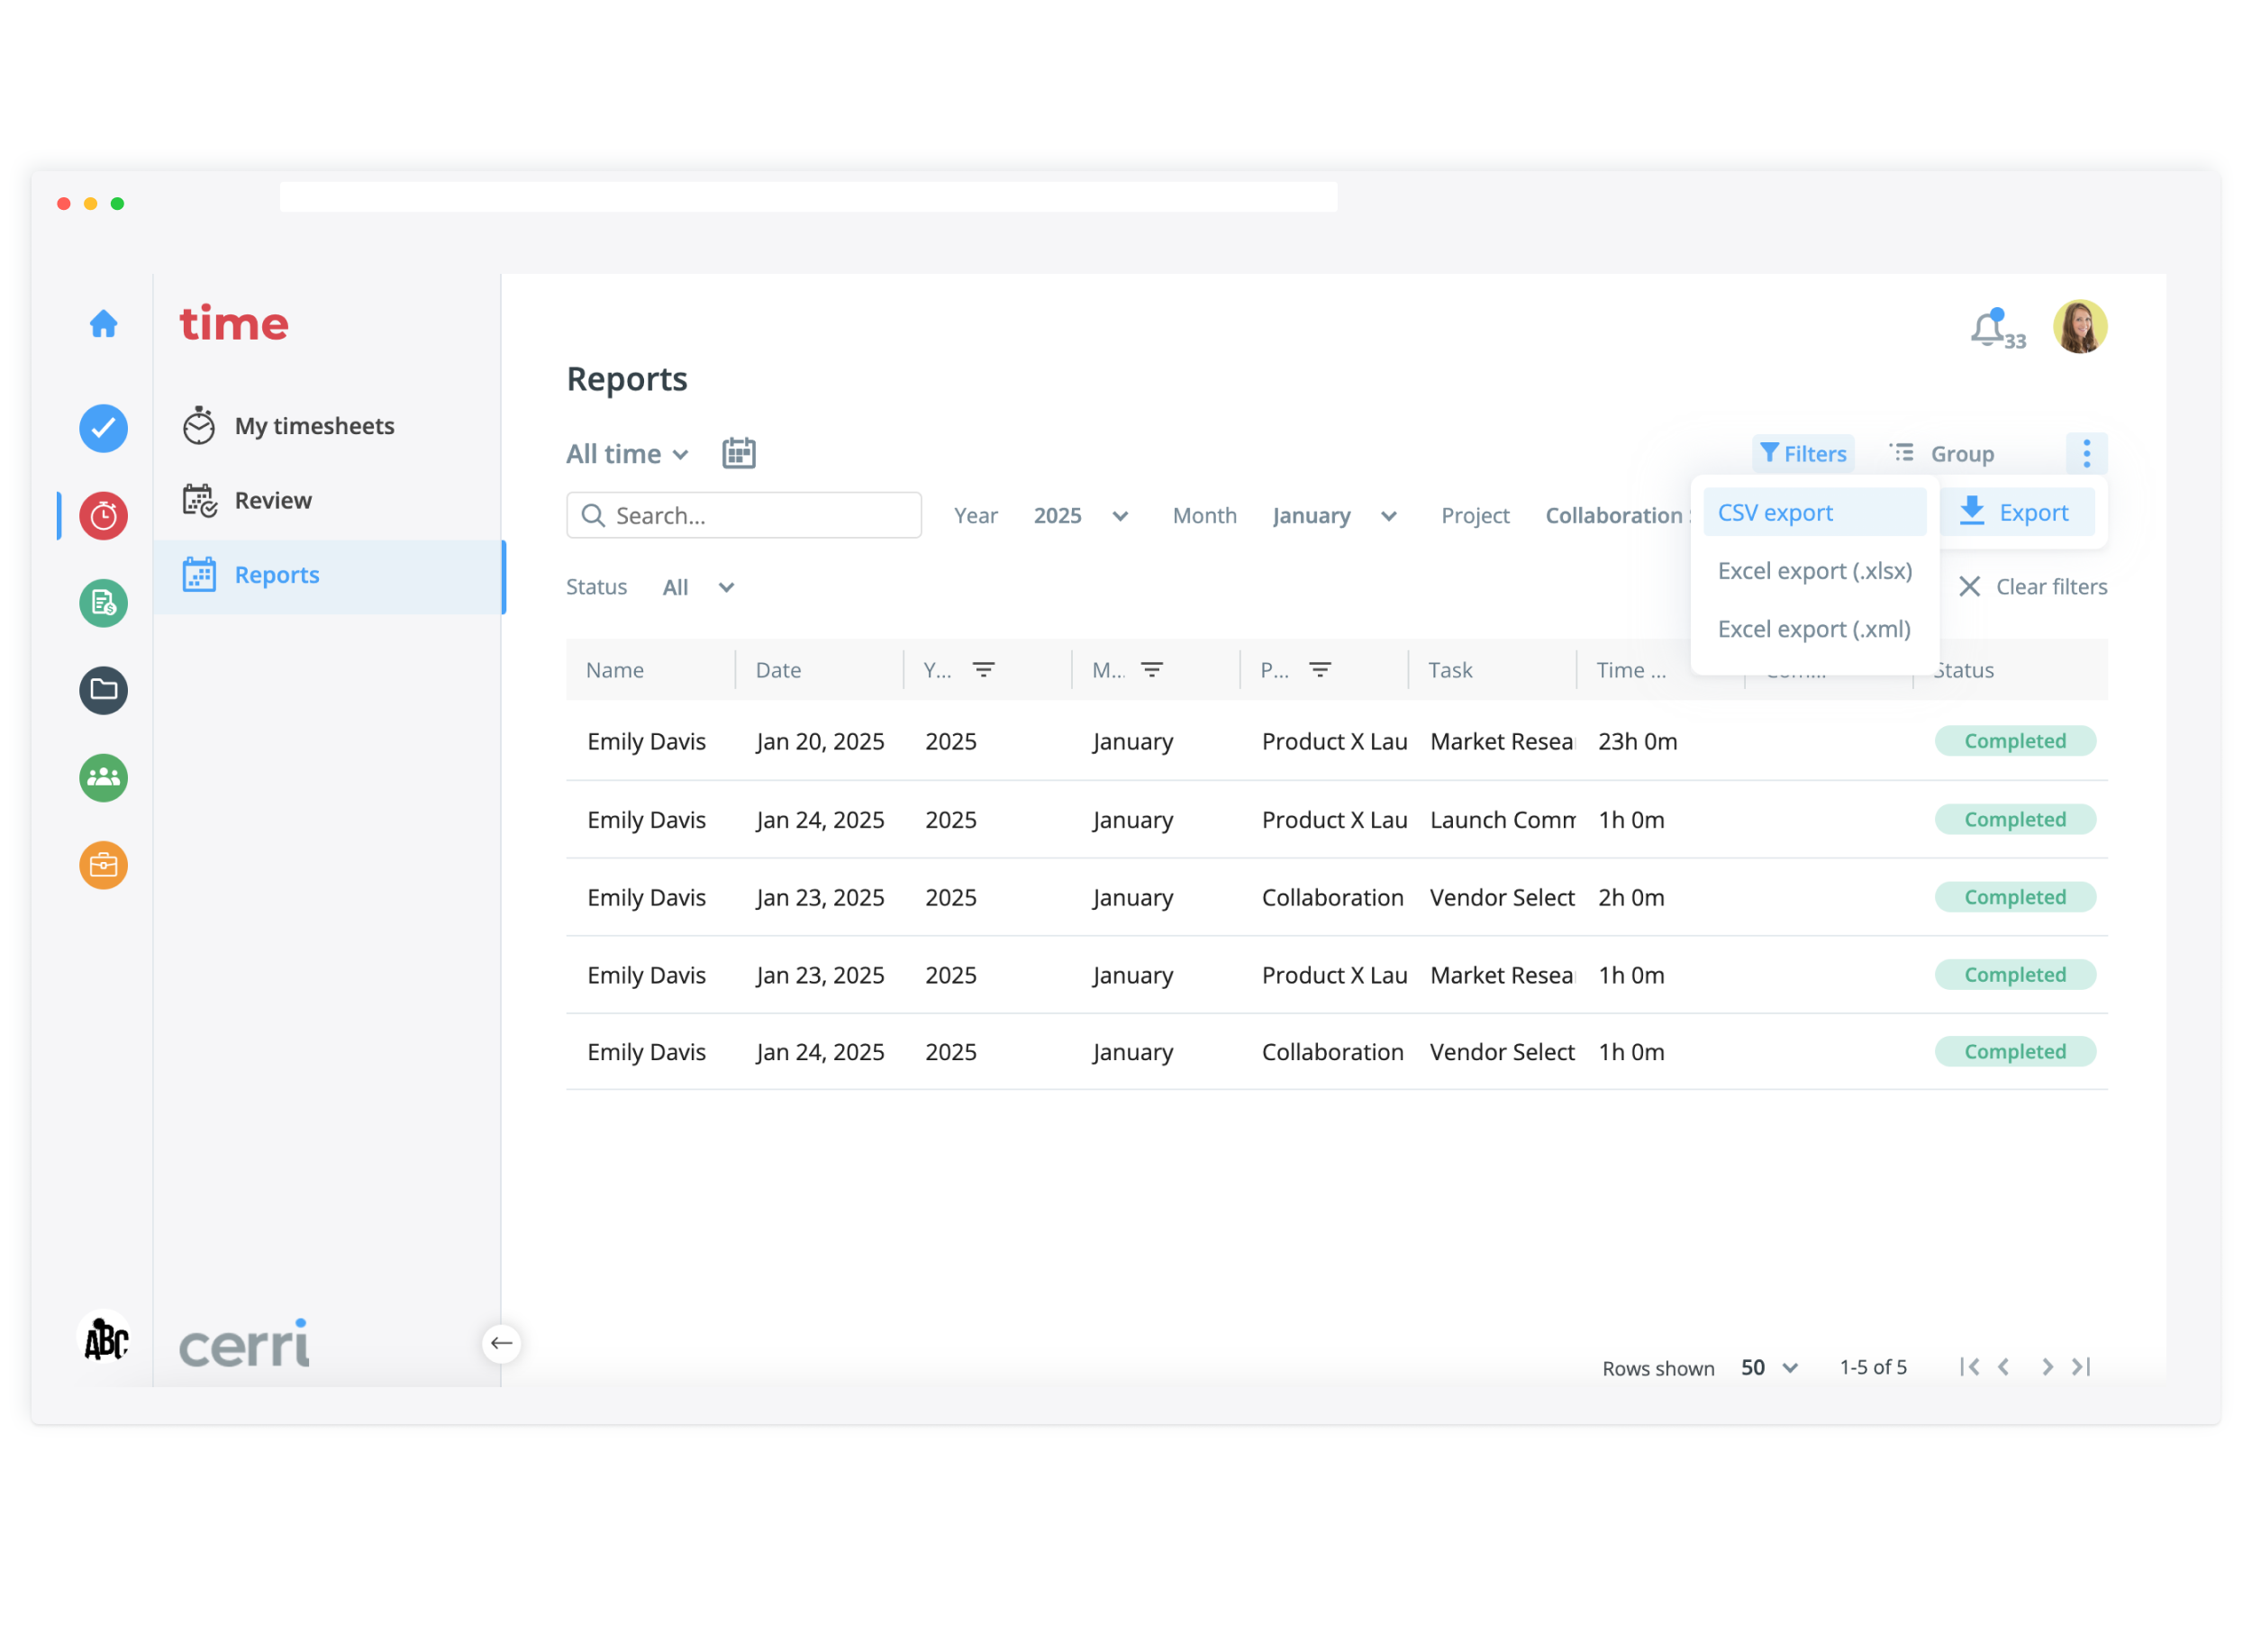Click the Year column filter icon
The width and height of the screenshot is (2252, 1652).
984,670
